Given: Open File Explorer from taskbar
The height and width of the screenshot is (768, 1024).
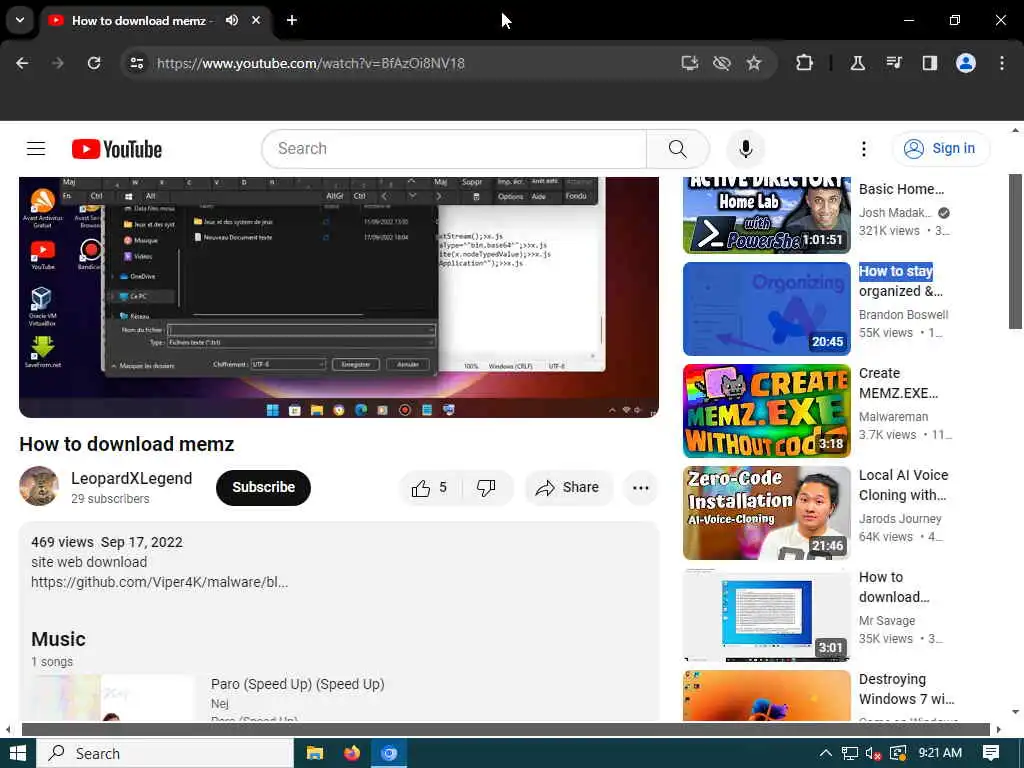Looking at the screenshot, I should pos(315,754).
